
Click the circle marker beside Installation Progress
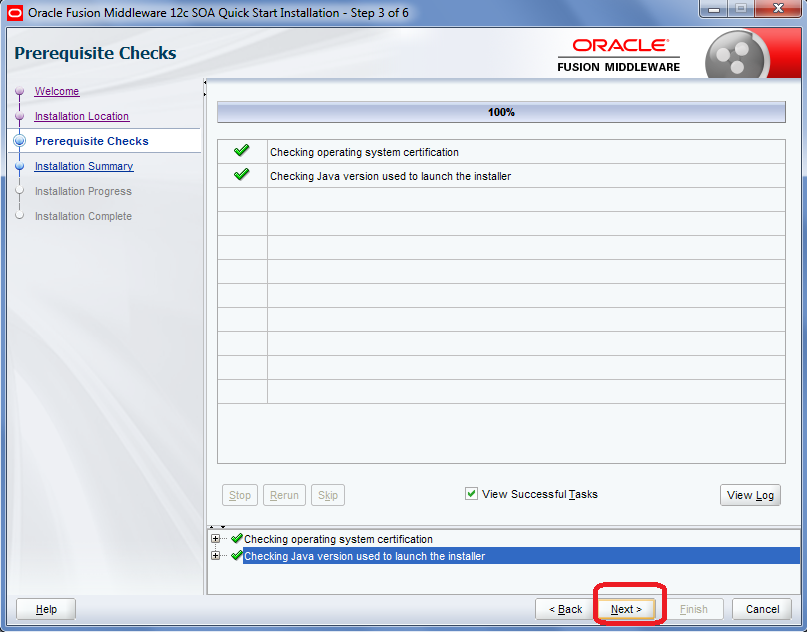click(x=18, y=191)
